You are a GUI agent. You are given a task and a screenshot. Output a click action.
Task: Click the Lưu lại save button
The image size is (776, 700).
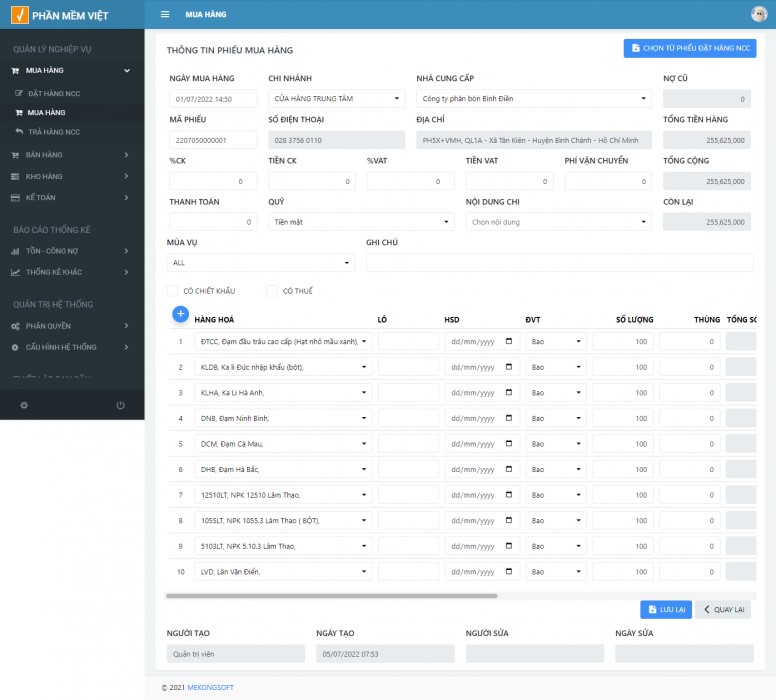665,609
